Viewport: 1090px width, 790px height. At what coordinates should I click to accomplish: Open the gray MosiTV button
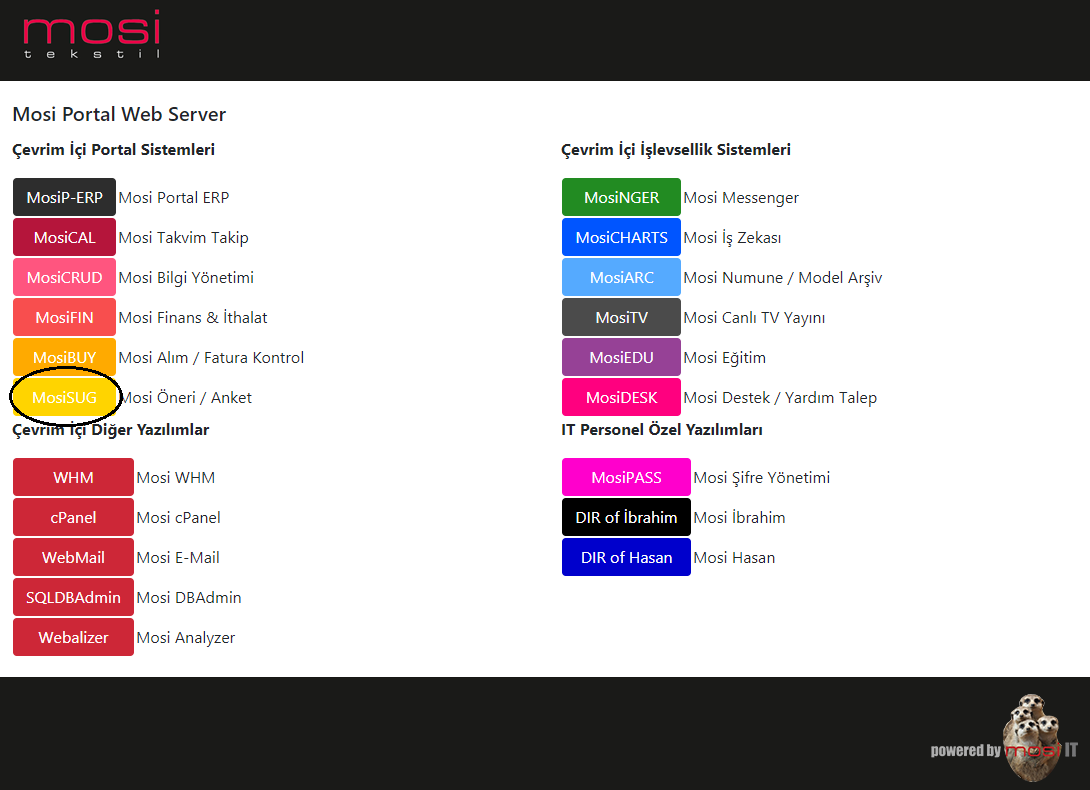pos(621,317)
